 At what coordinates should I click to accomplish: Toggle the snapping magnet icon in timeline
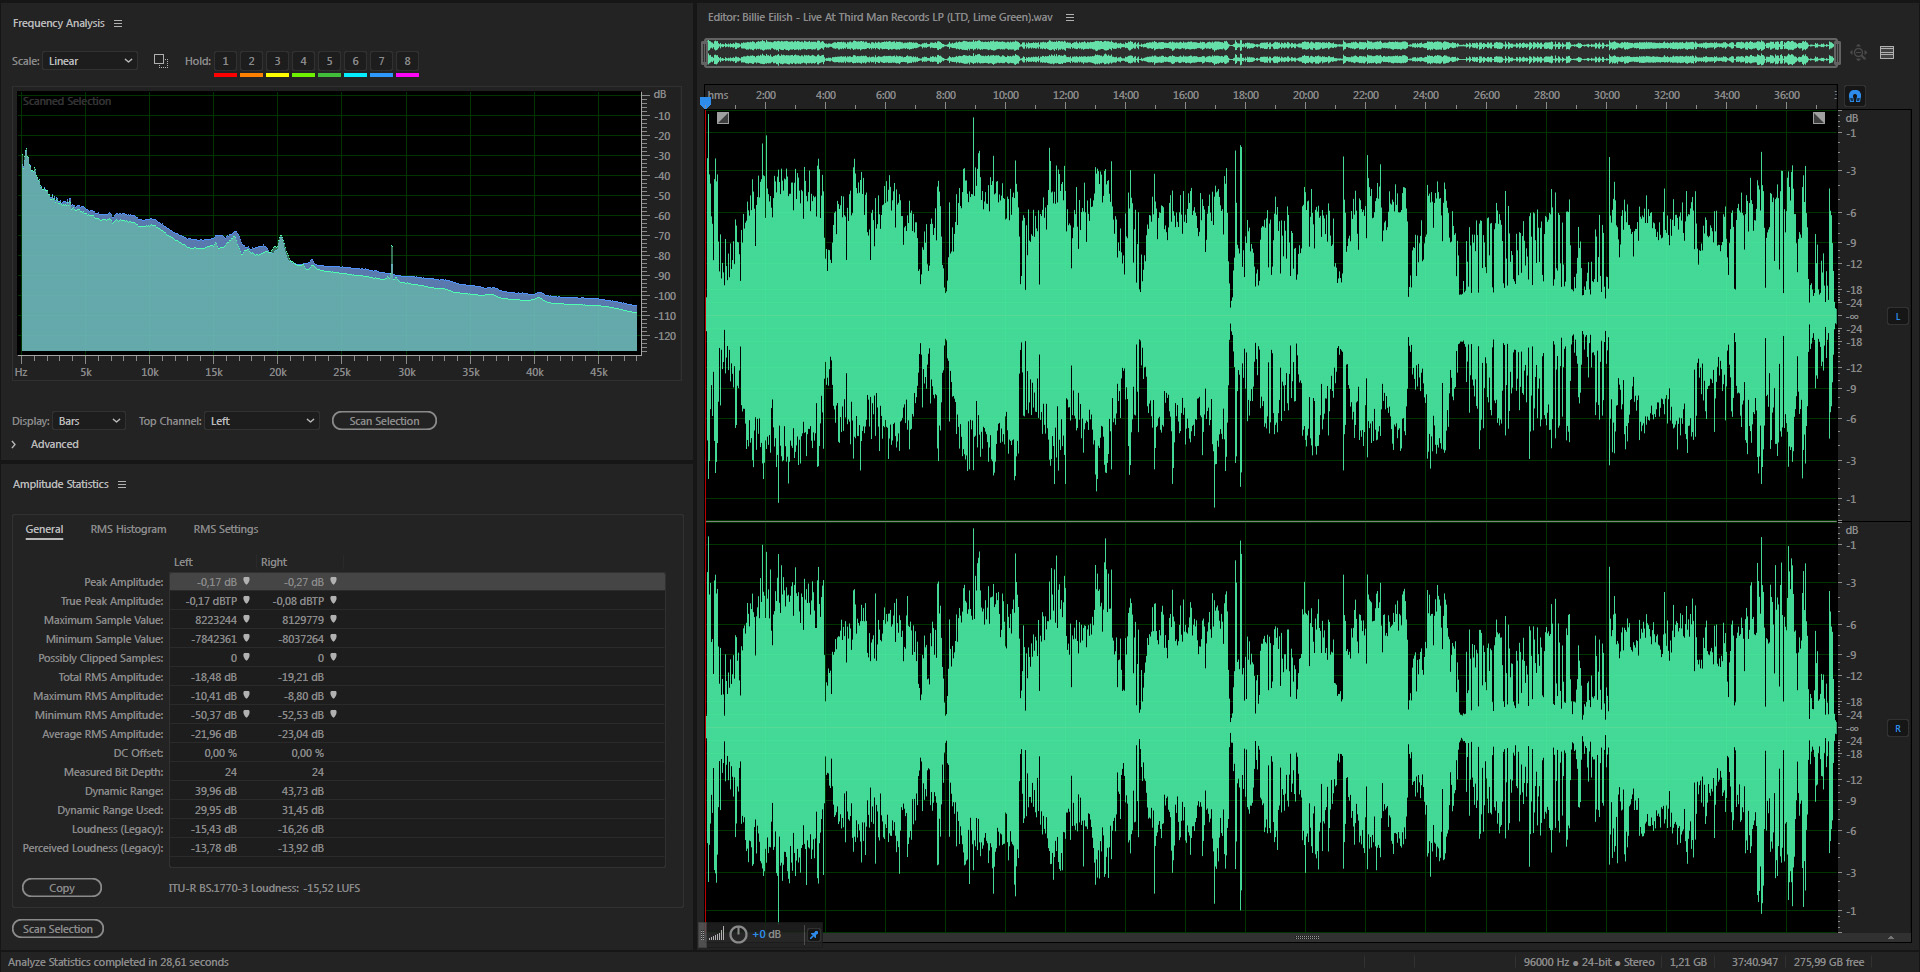pos(1855,96)
